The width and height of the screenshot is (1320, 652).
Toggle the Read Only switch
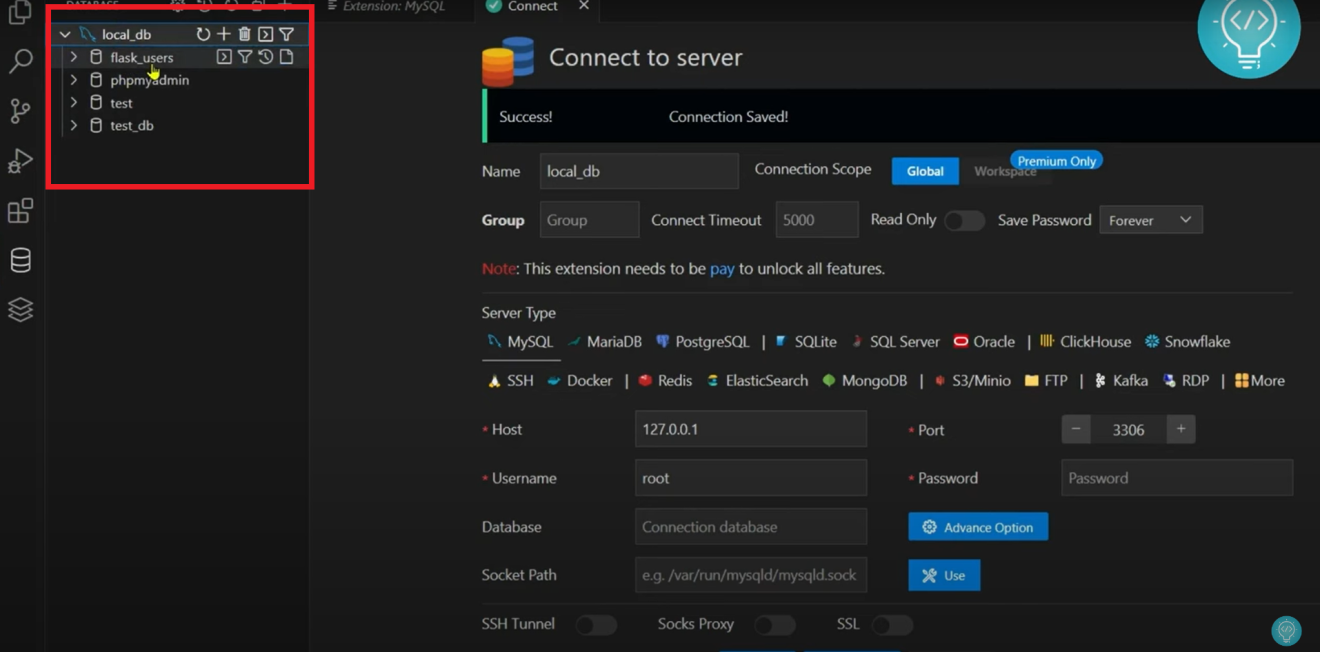[x=964, y=221]
